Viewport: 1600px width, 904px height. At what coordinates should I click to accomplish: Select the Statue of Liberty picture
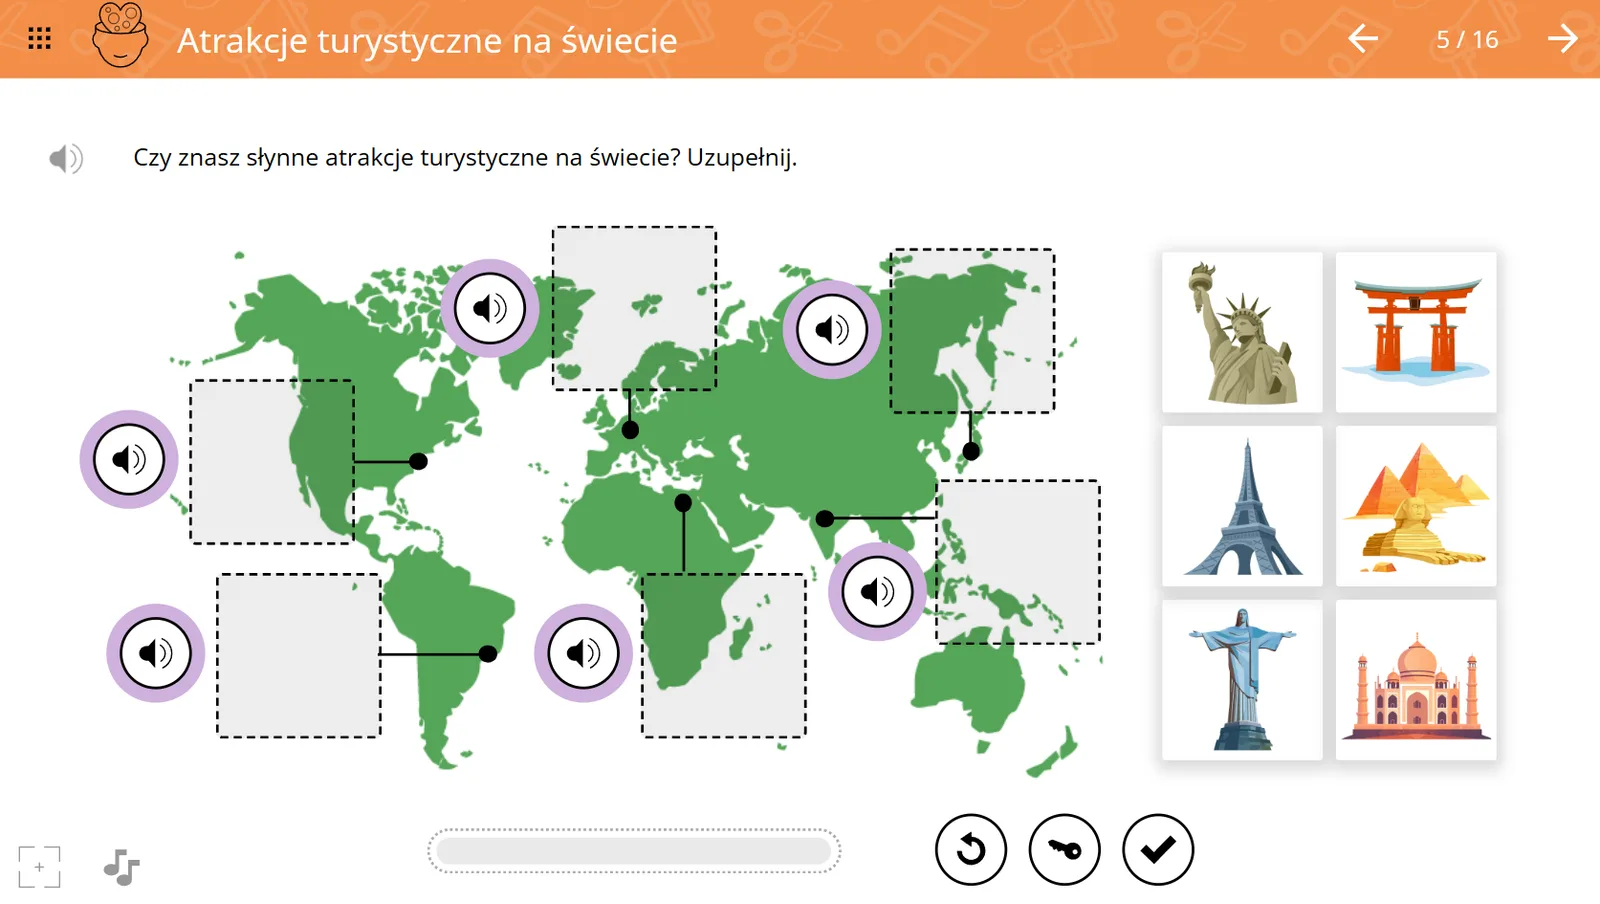[1242, 332]
